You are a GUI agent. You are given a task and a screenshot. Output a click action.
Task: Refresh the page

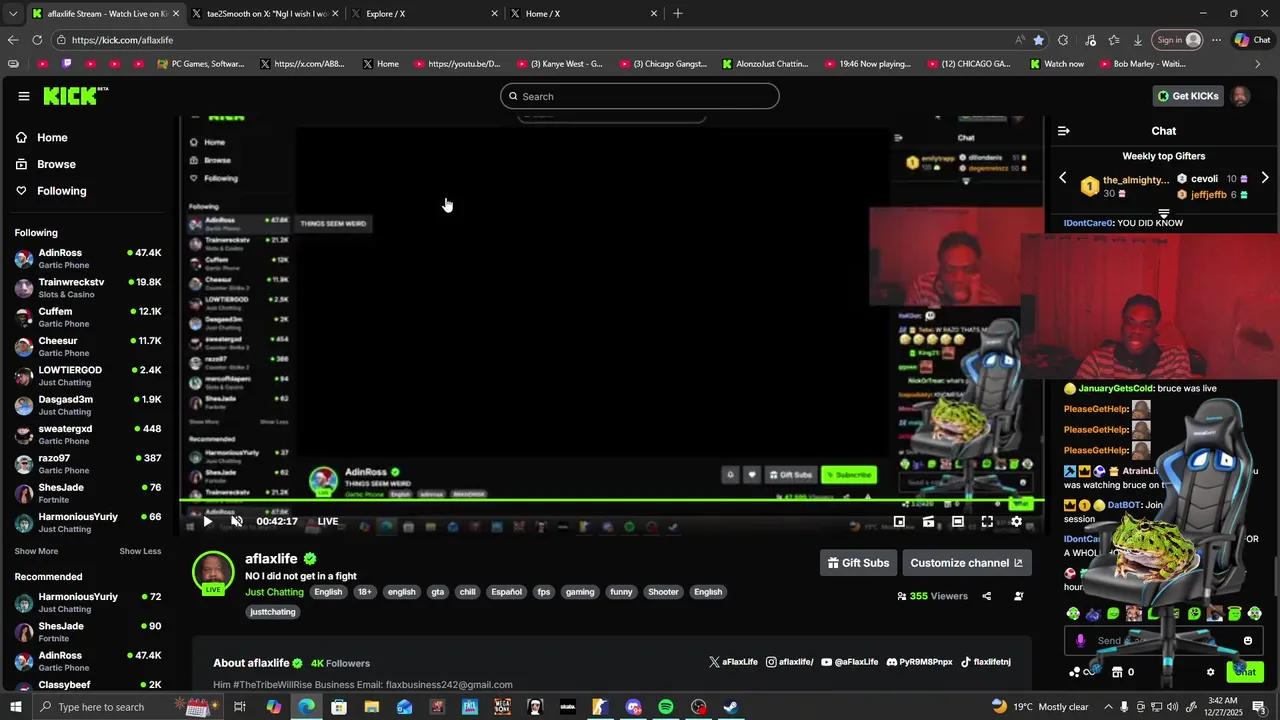(37, 40)
